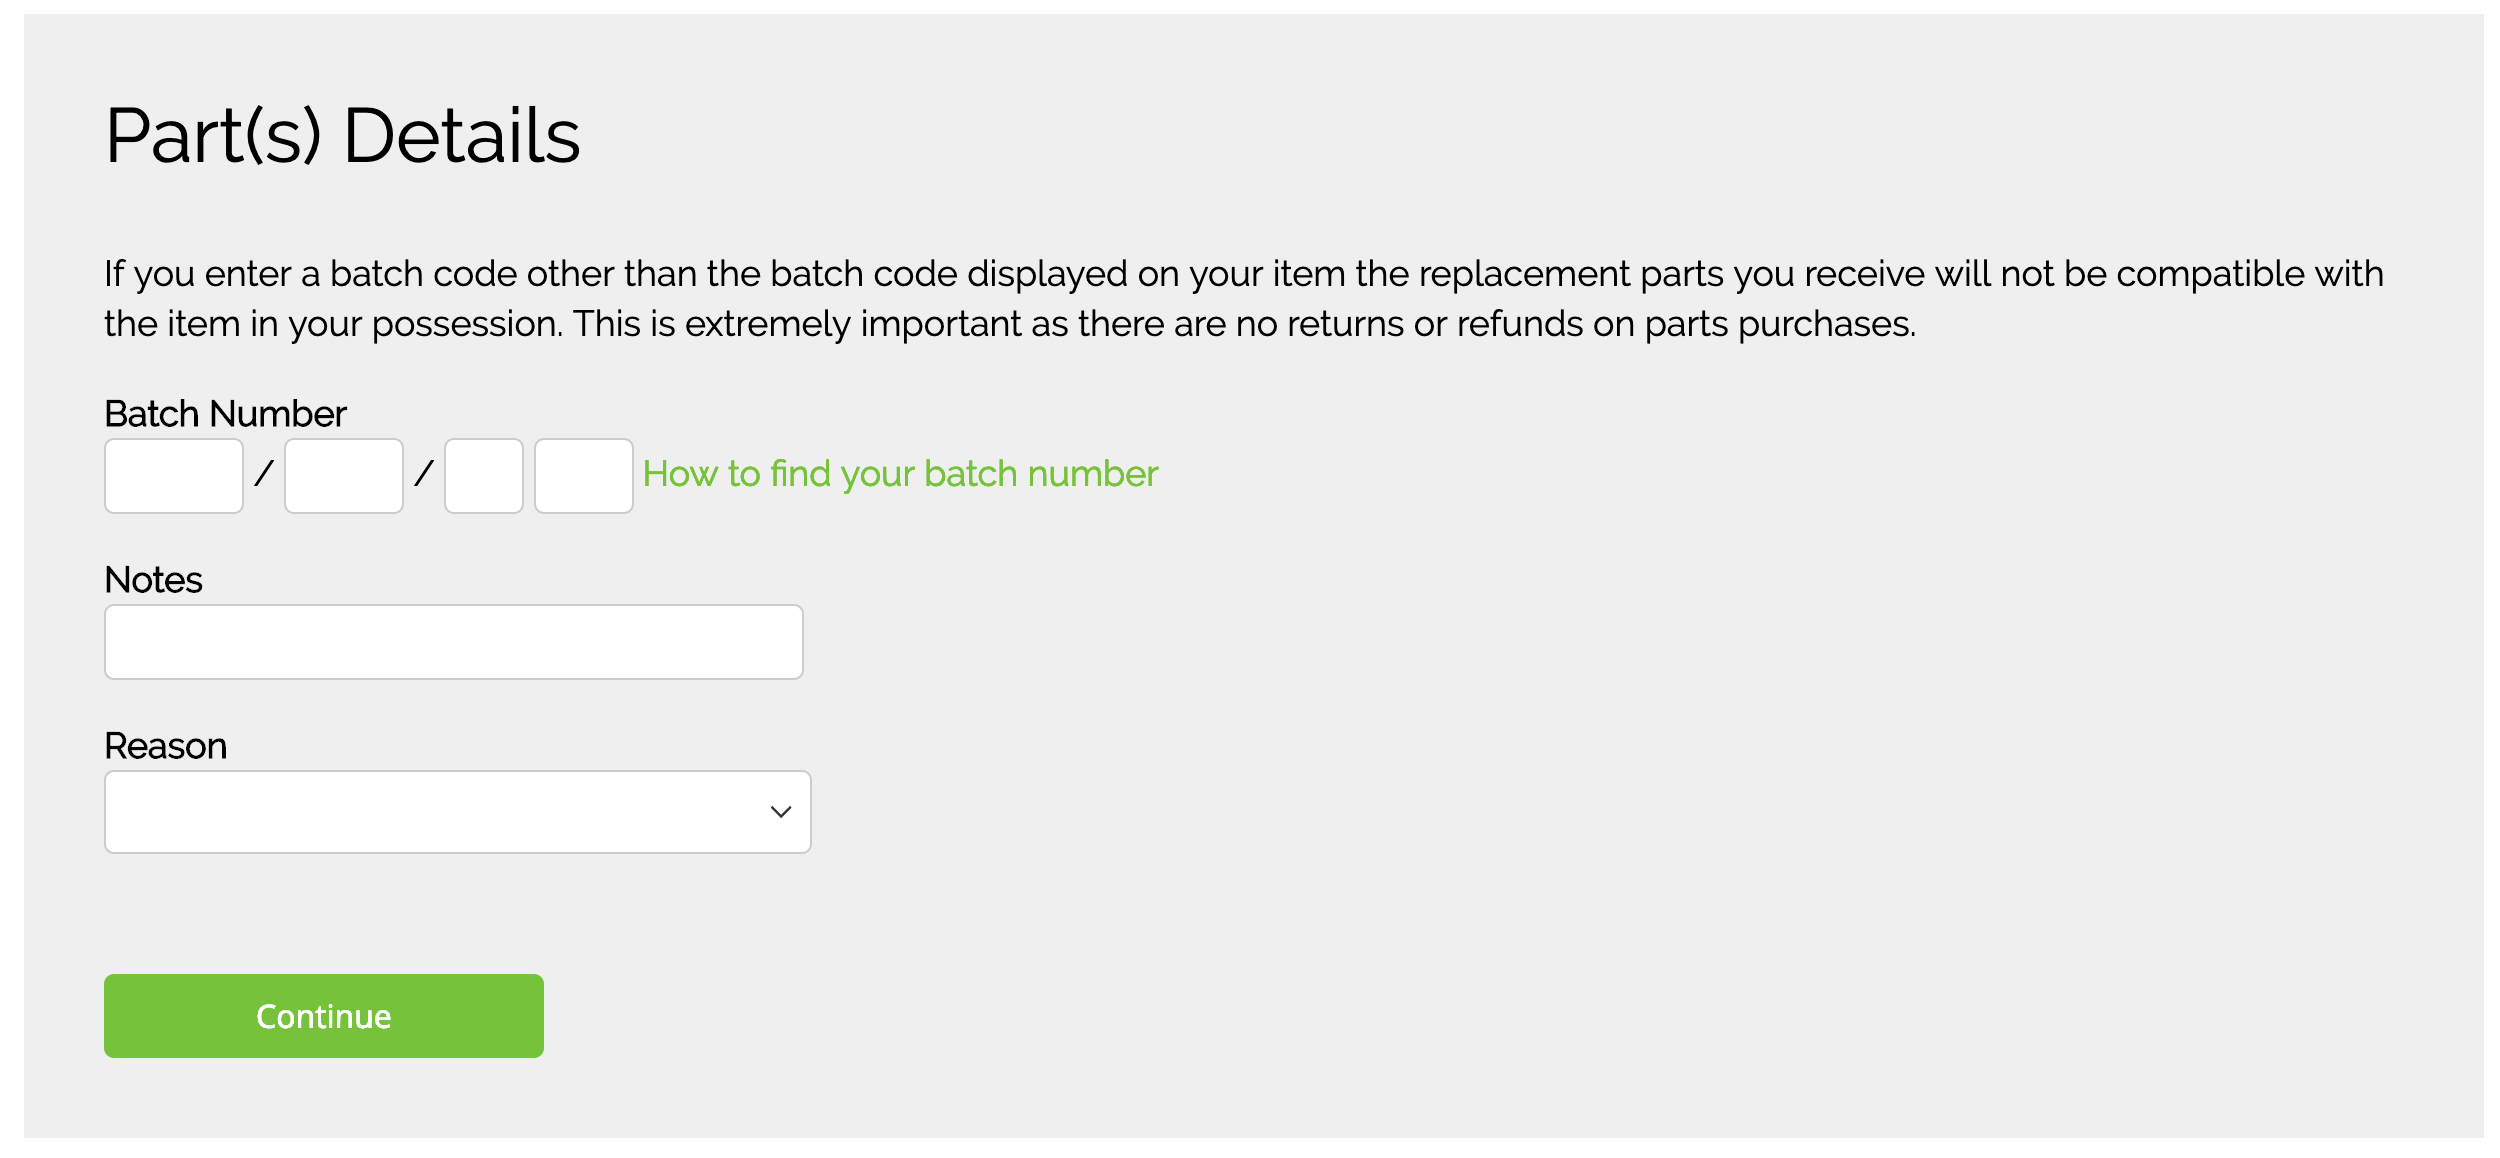
Task: Click the Part(s) Details heading
Action: [x=342, y=136]
